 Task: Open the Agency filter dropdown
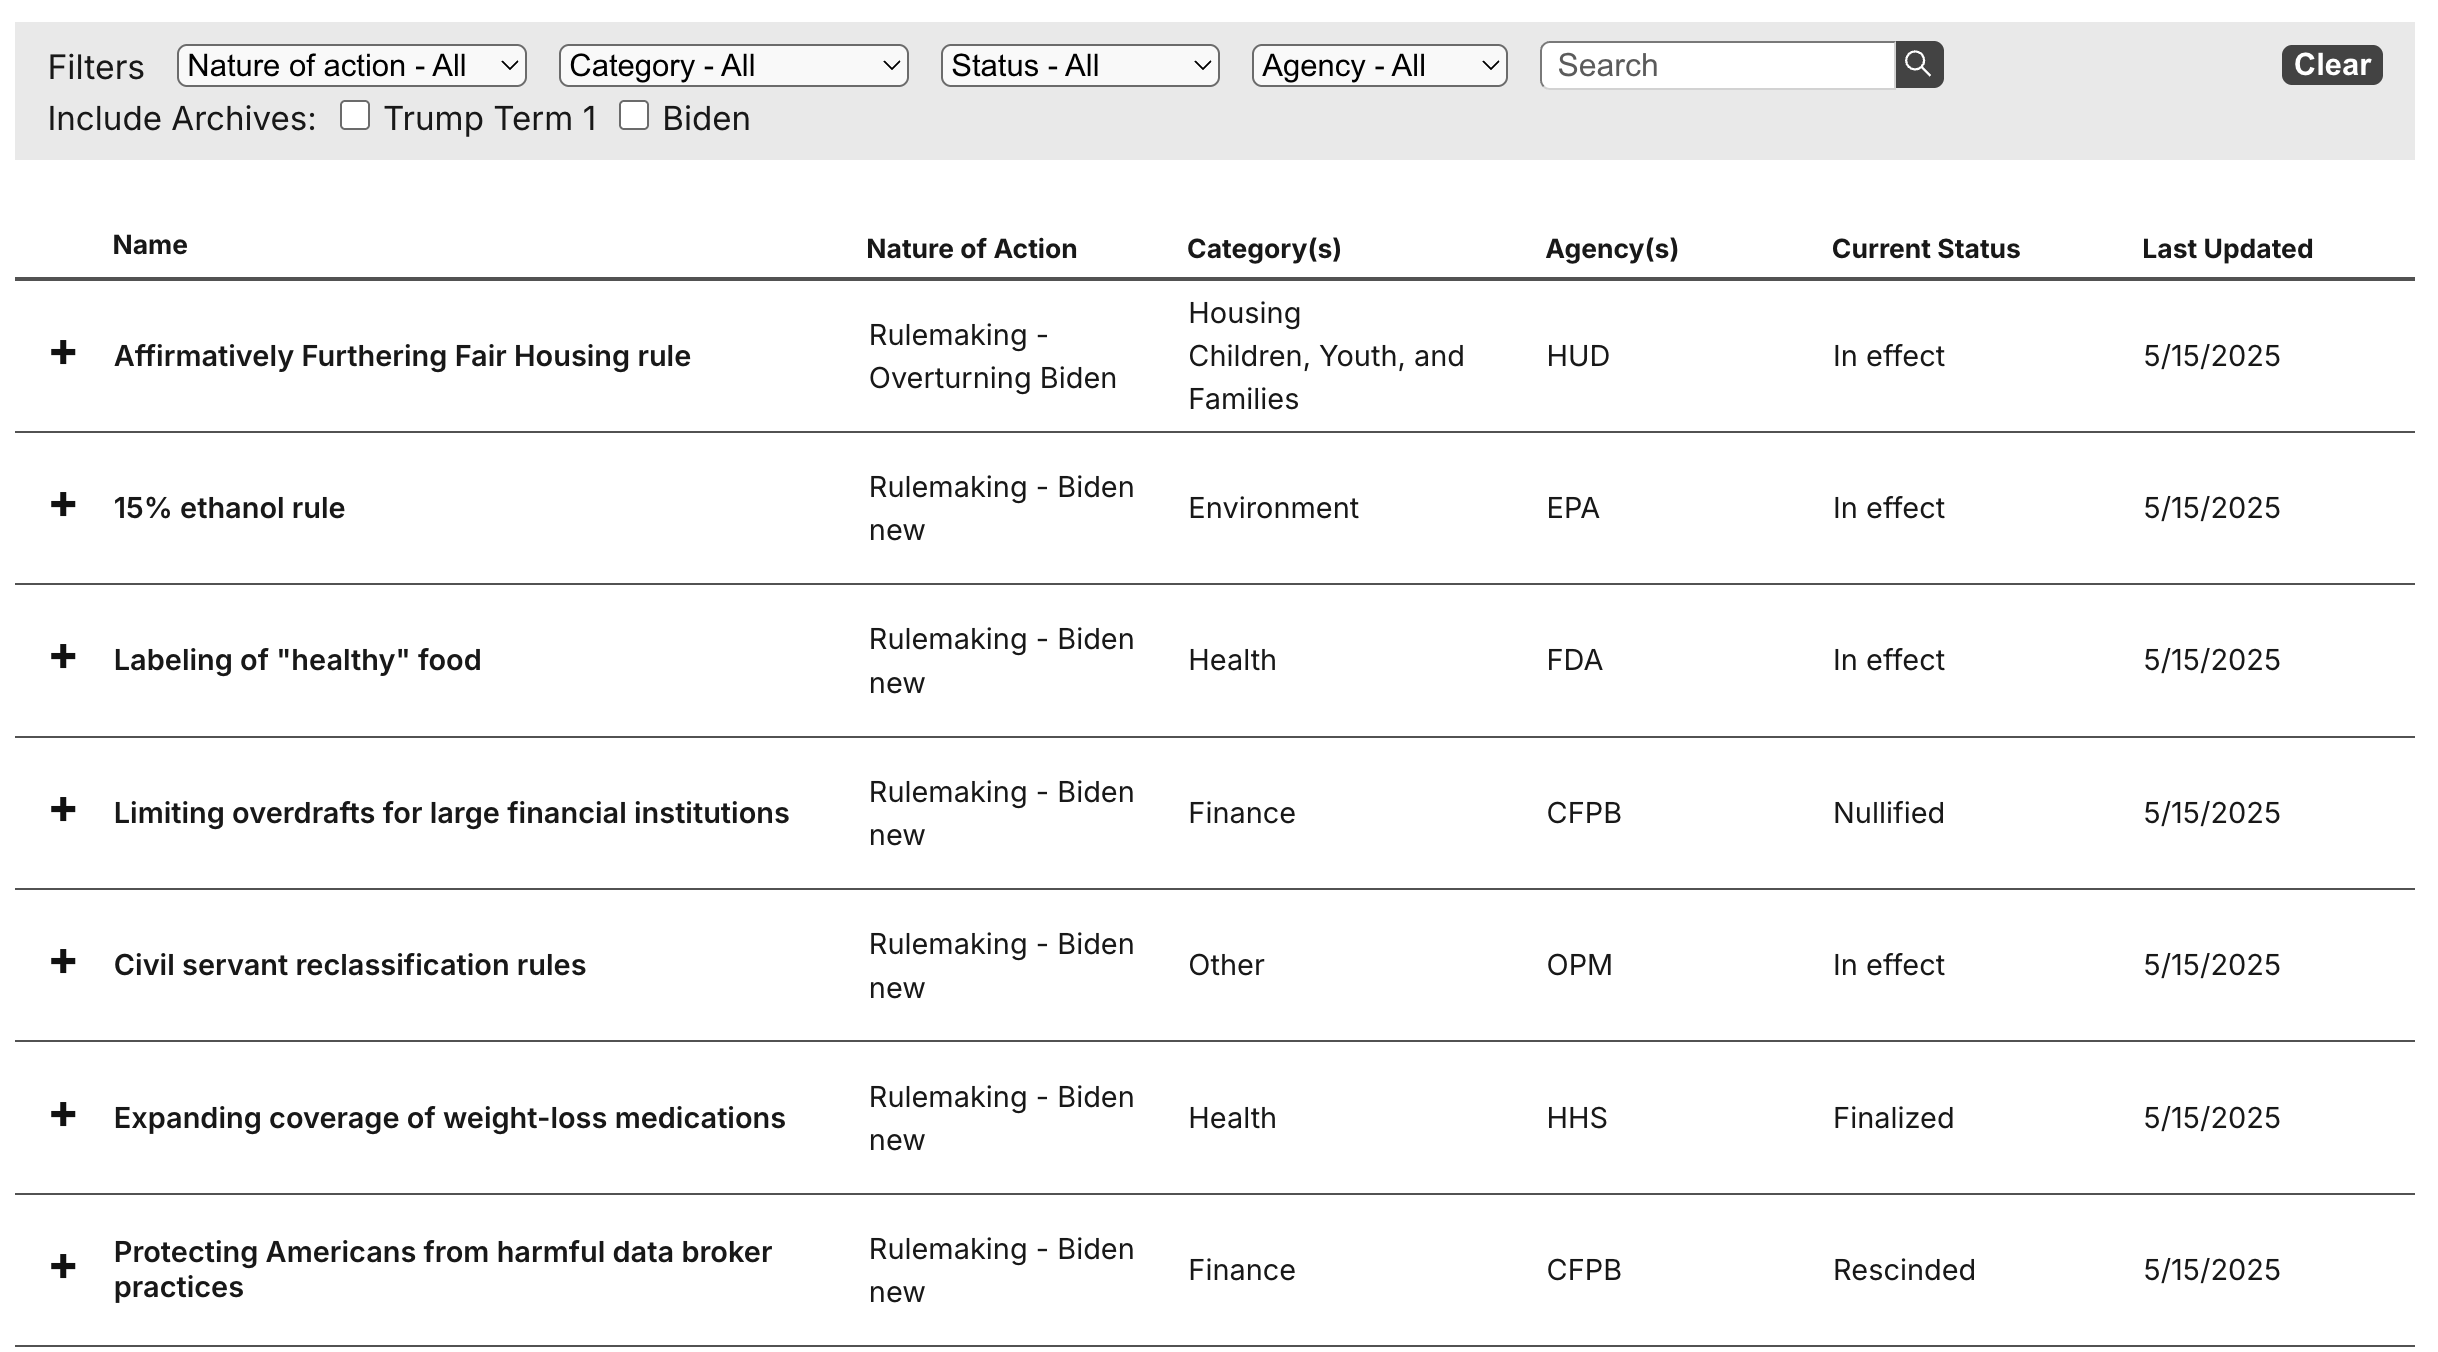(x=1380, y=66)
